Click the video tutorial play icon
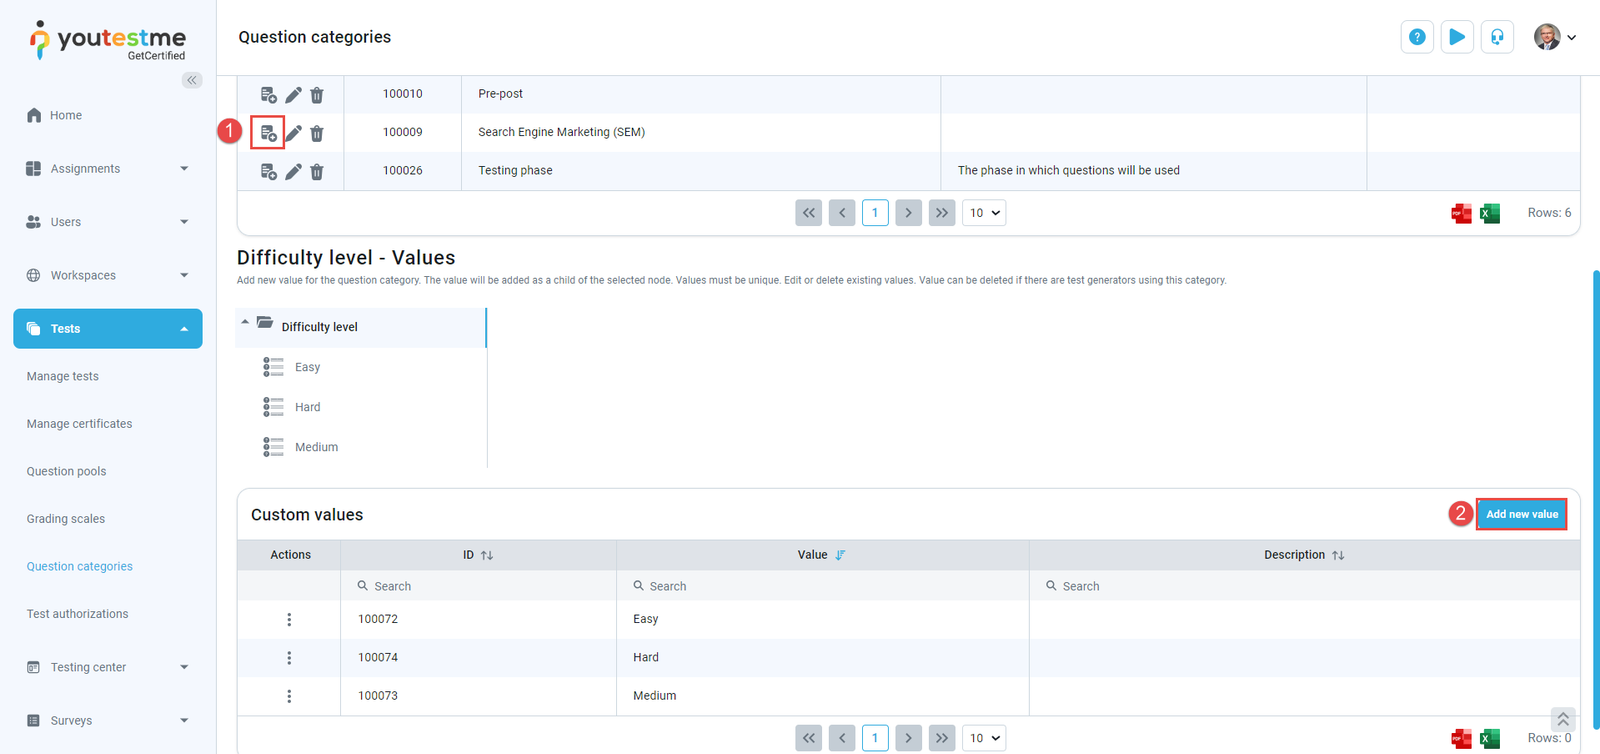Viewport: 1600px width, 754px height. pyautogui.click(x=1457, y=37)
